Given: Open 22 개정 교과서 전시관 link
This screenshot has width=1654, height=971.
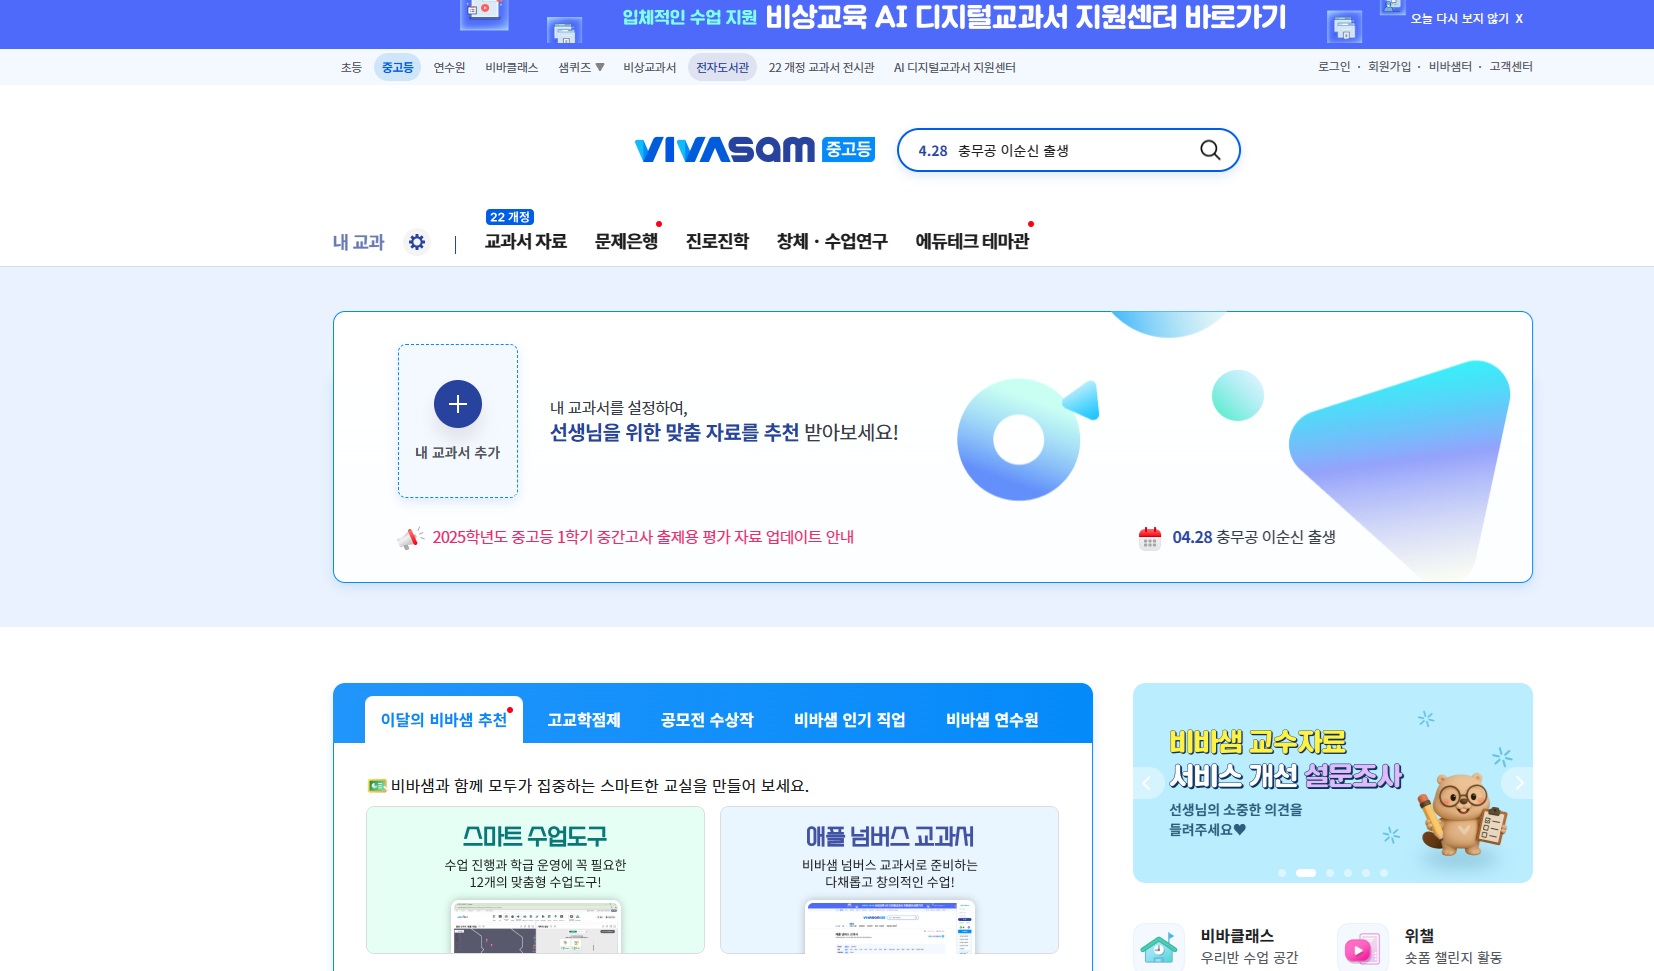Looking at the screenshot, I should (x=821, y=67).
